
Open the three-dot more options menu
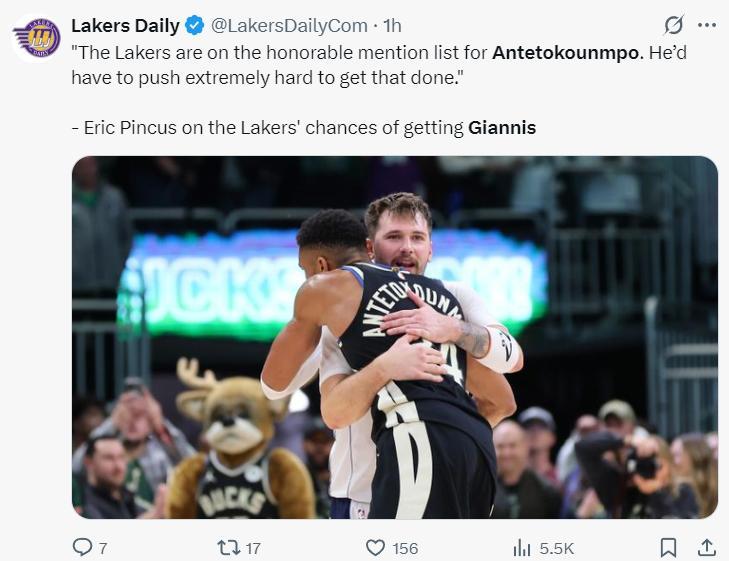coord(706,25)
